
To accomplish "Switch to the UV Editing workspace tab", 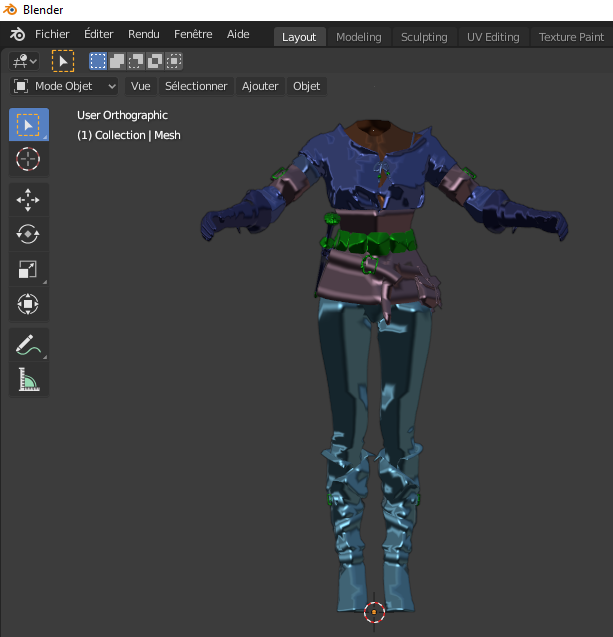I will click(493, 37).
